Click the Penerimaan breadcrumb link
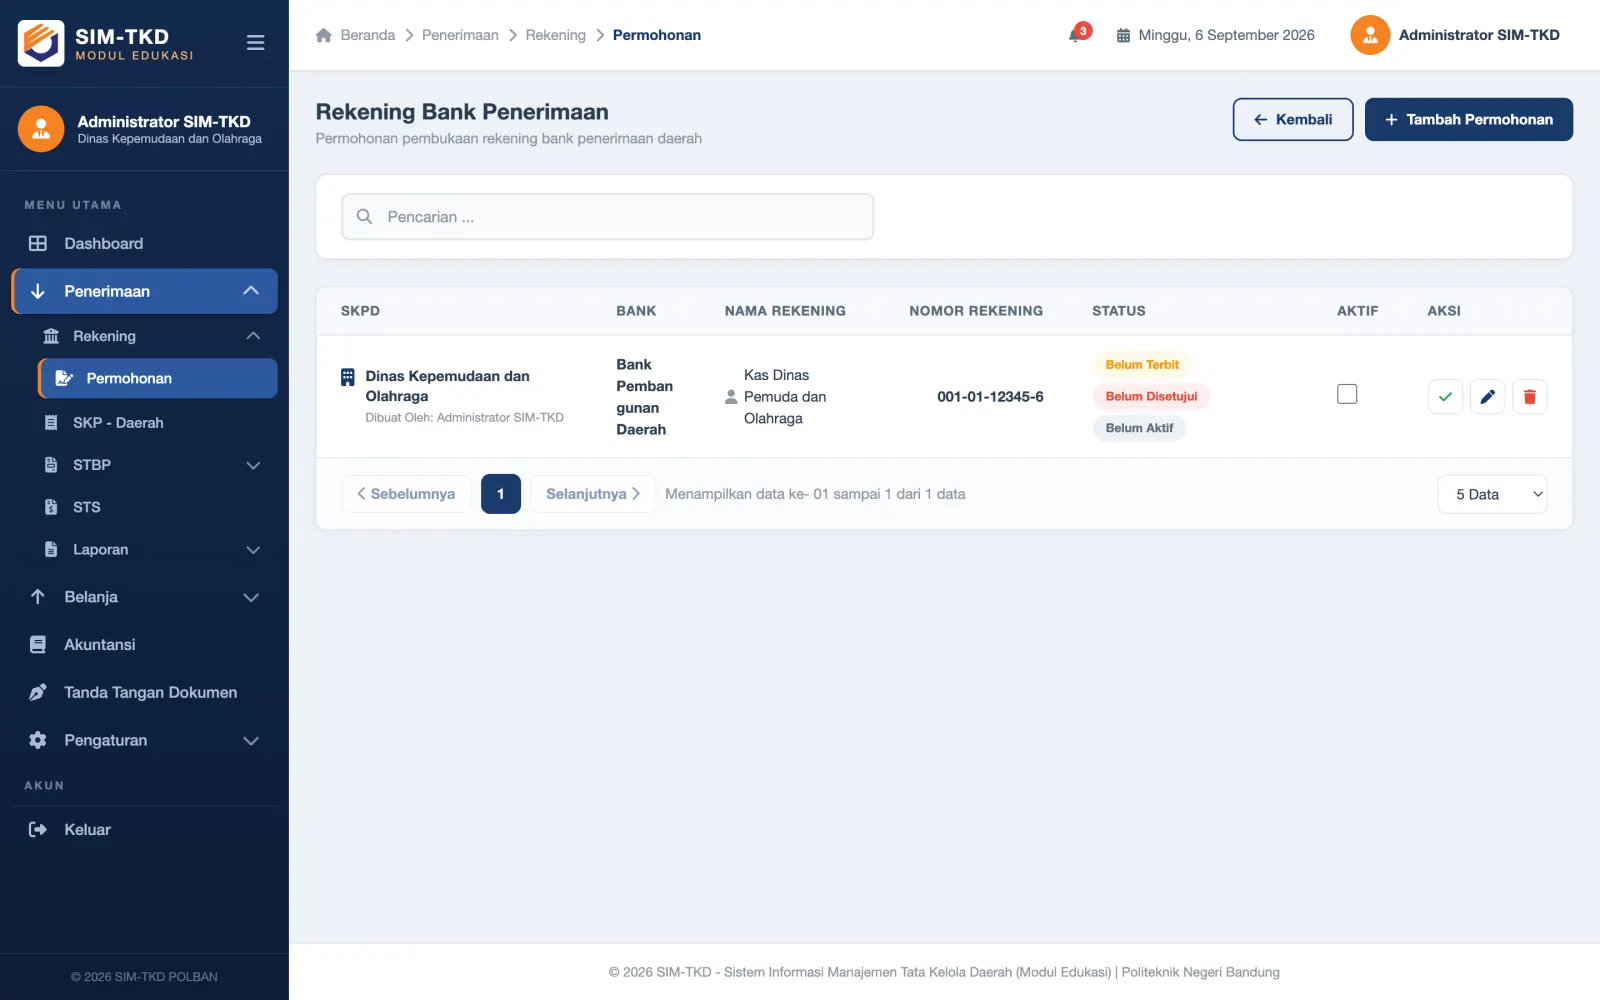1600x1000 pixels. [x=460, y=35]
